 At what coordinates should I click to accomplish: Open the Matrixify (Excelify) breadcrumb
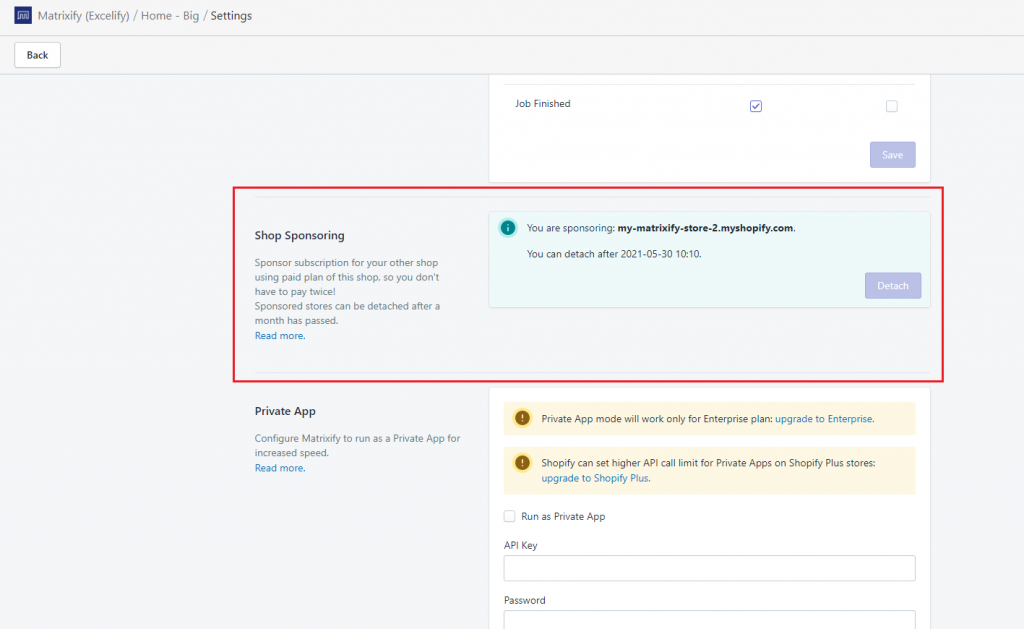[x=84, y=16]
